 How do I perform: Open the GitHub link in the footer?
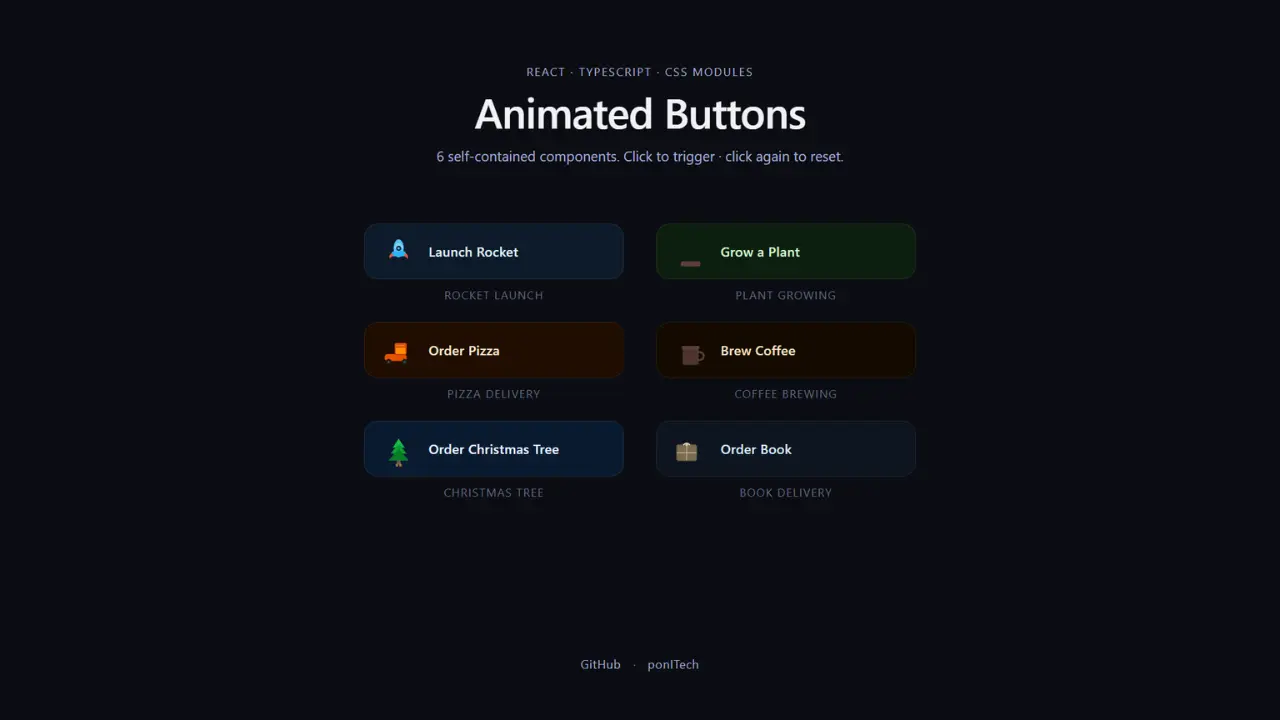pos(600,664)
